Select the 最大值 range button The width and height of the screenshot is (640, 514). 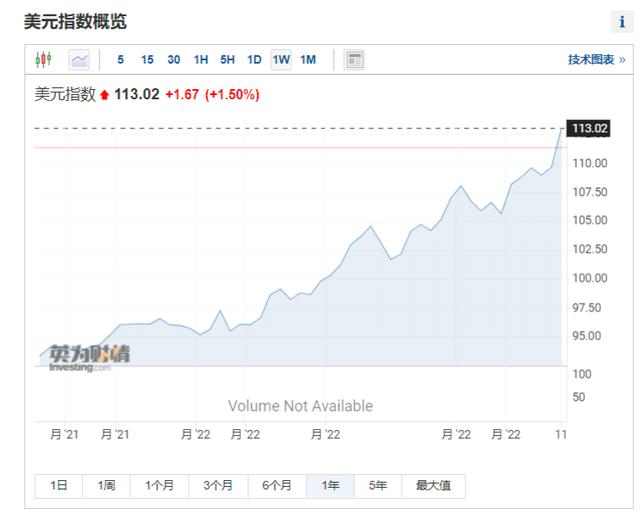click(433, 486)
